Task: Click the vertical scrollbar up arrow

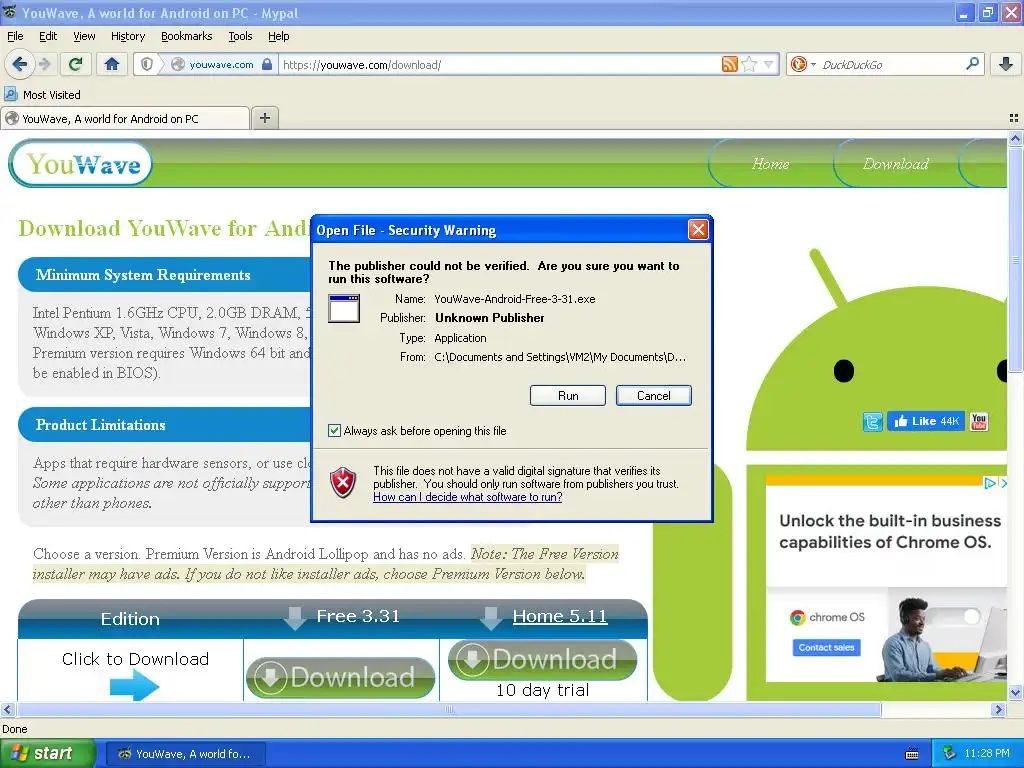Action: 1015,138
